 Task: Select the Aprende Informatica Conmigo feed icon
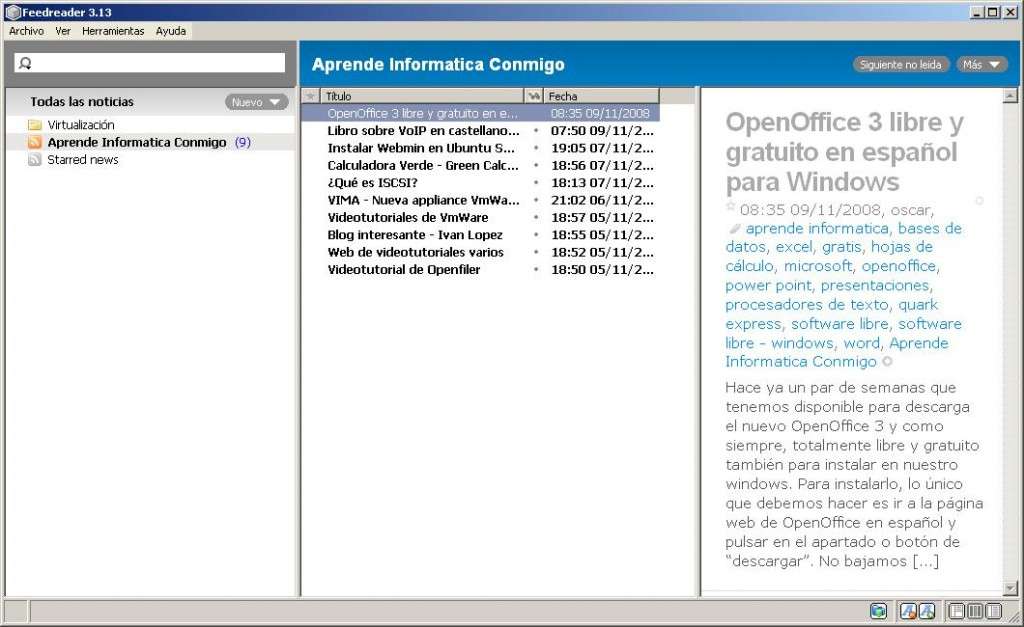pos(34,142)
